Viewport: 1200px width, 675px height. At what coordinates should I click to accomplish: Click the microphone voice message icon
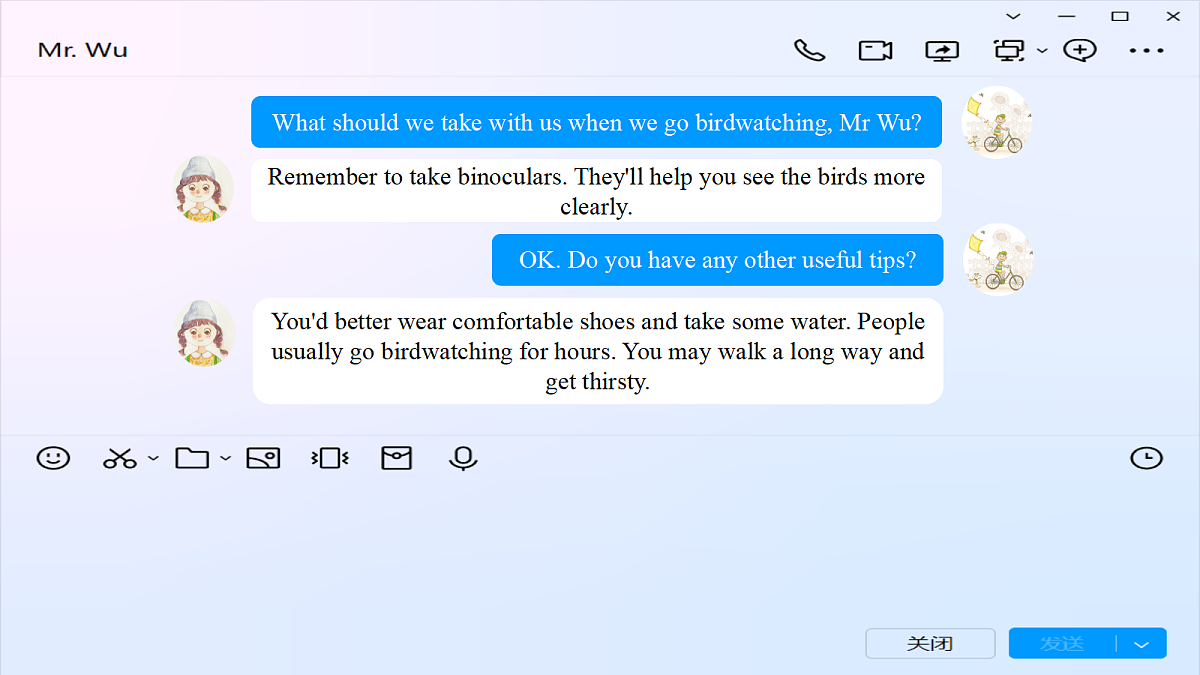(463, 459)
